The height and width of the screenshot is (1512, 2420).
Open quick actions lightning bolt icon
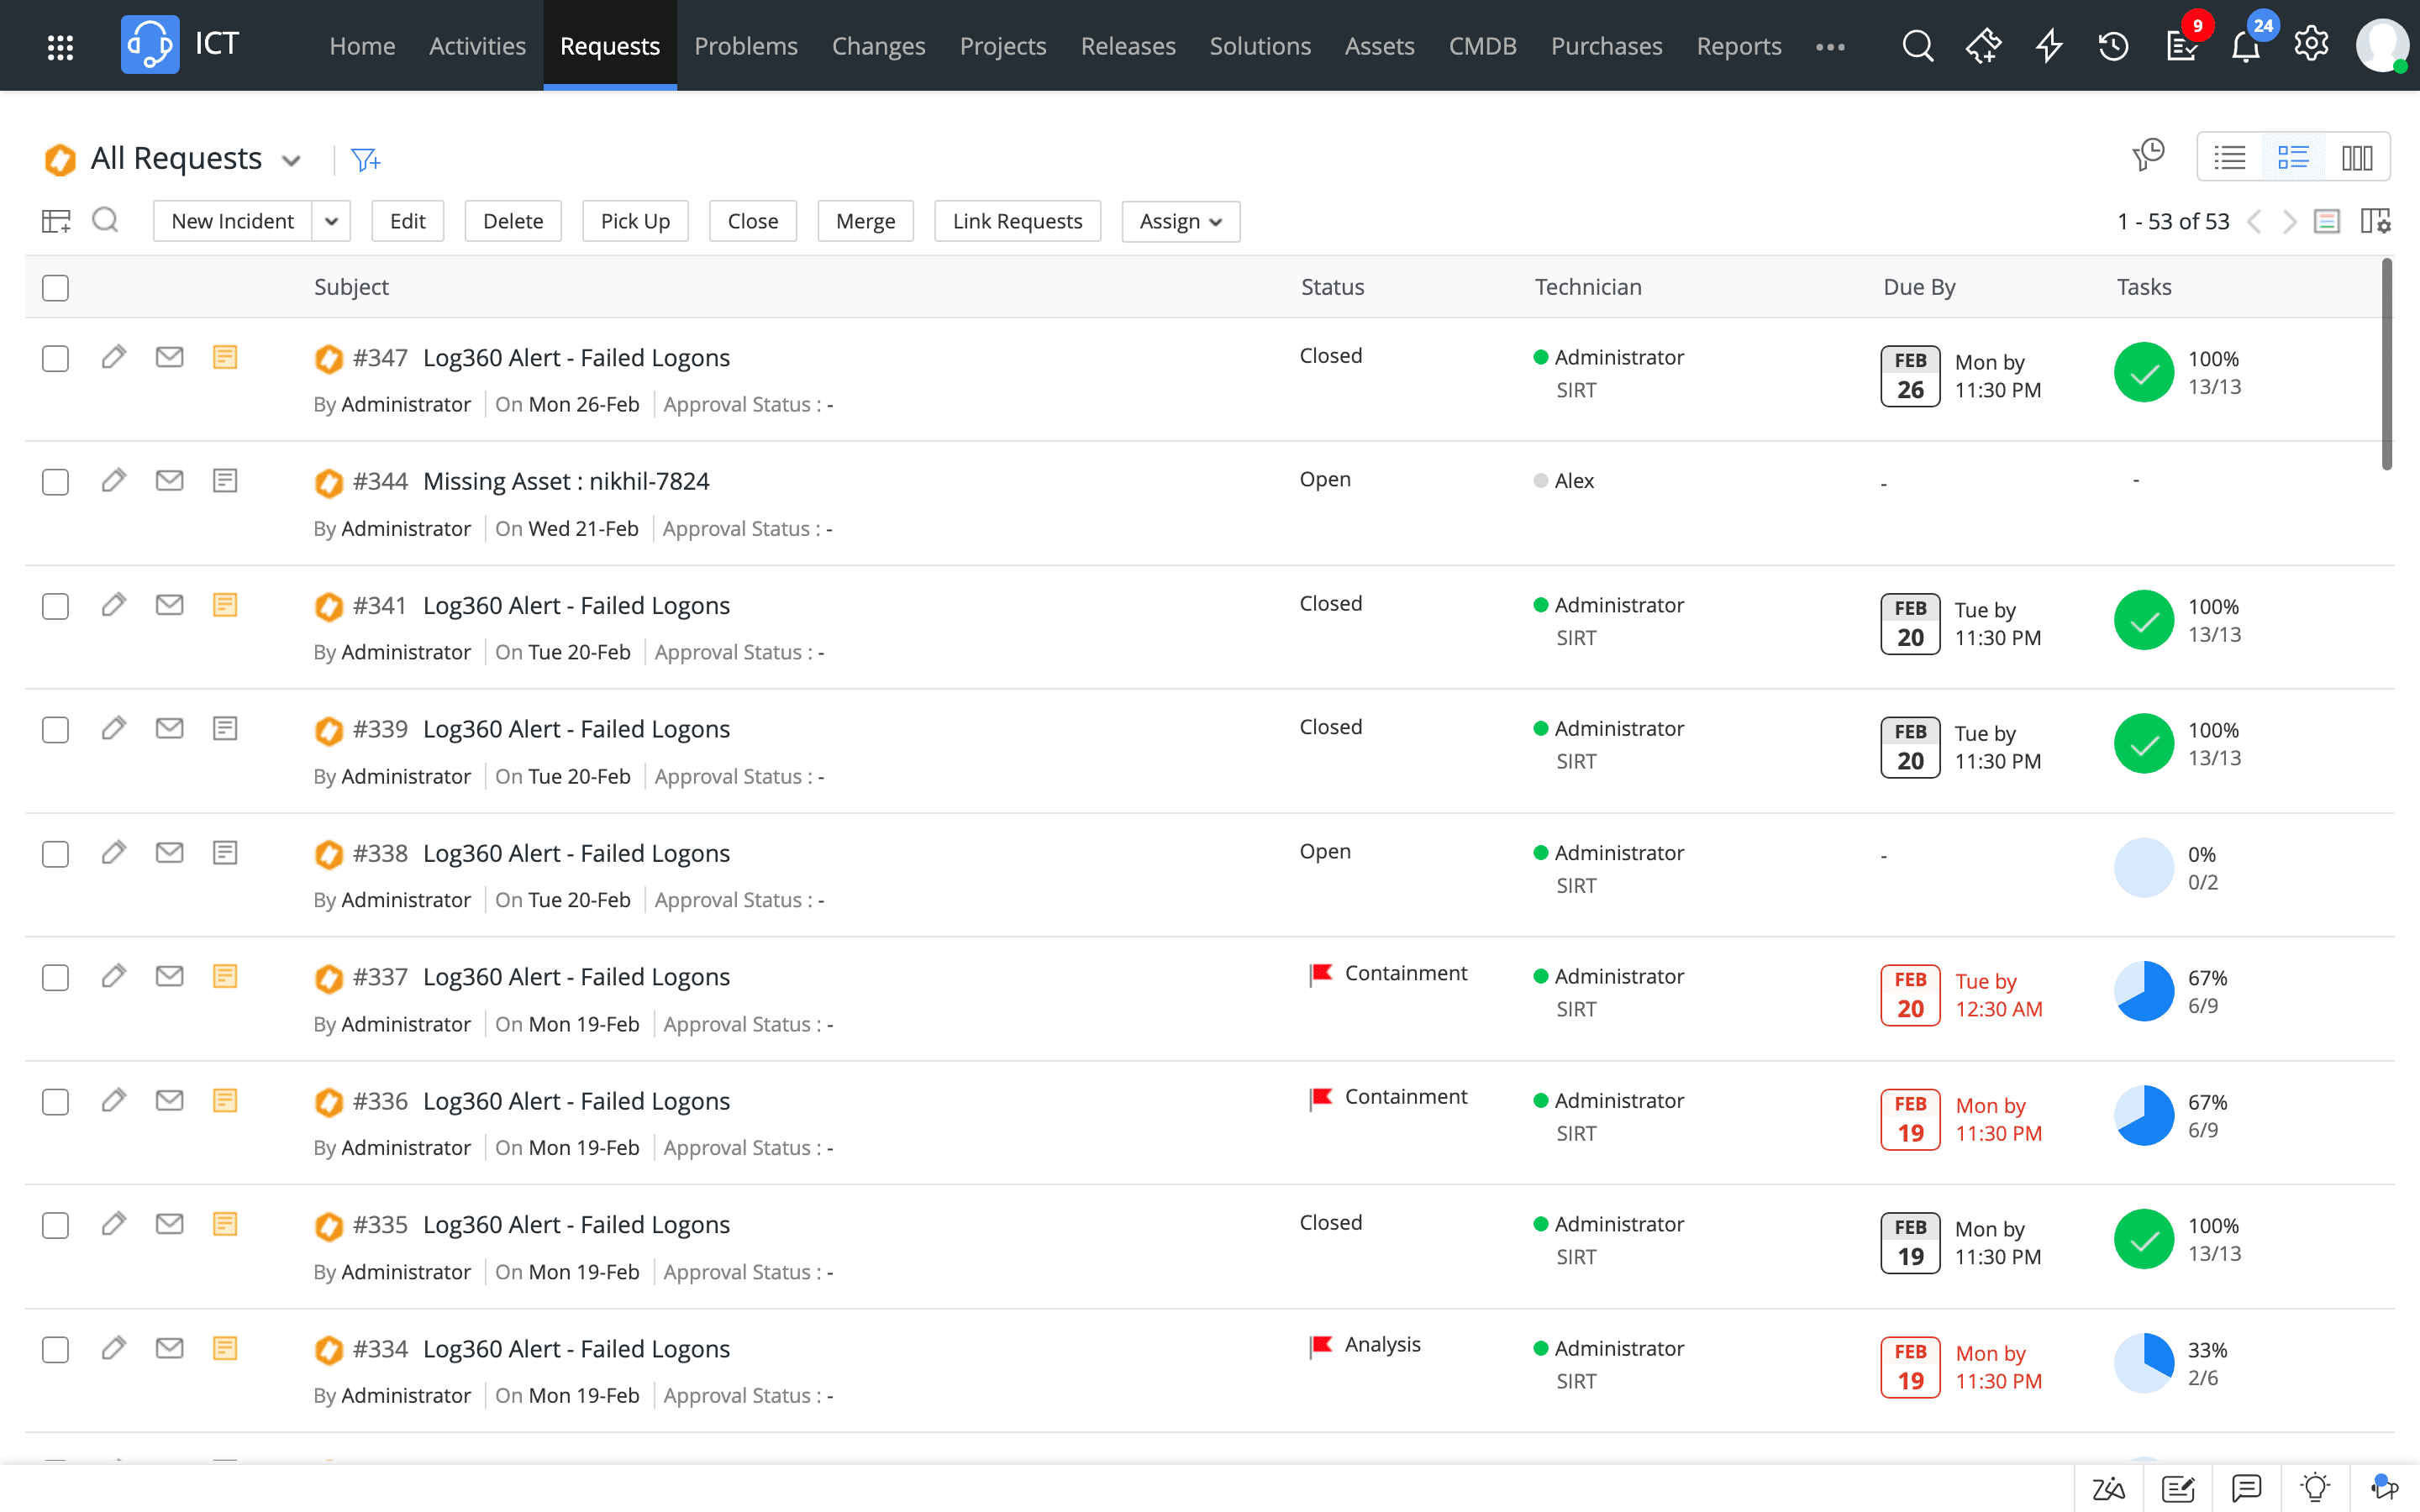(2049, 46)
